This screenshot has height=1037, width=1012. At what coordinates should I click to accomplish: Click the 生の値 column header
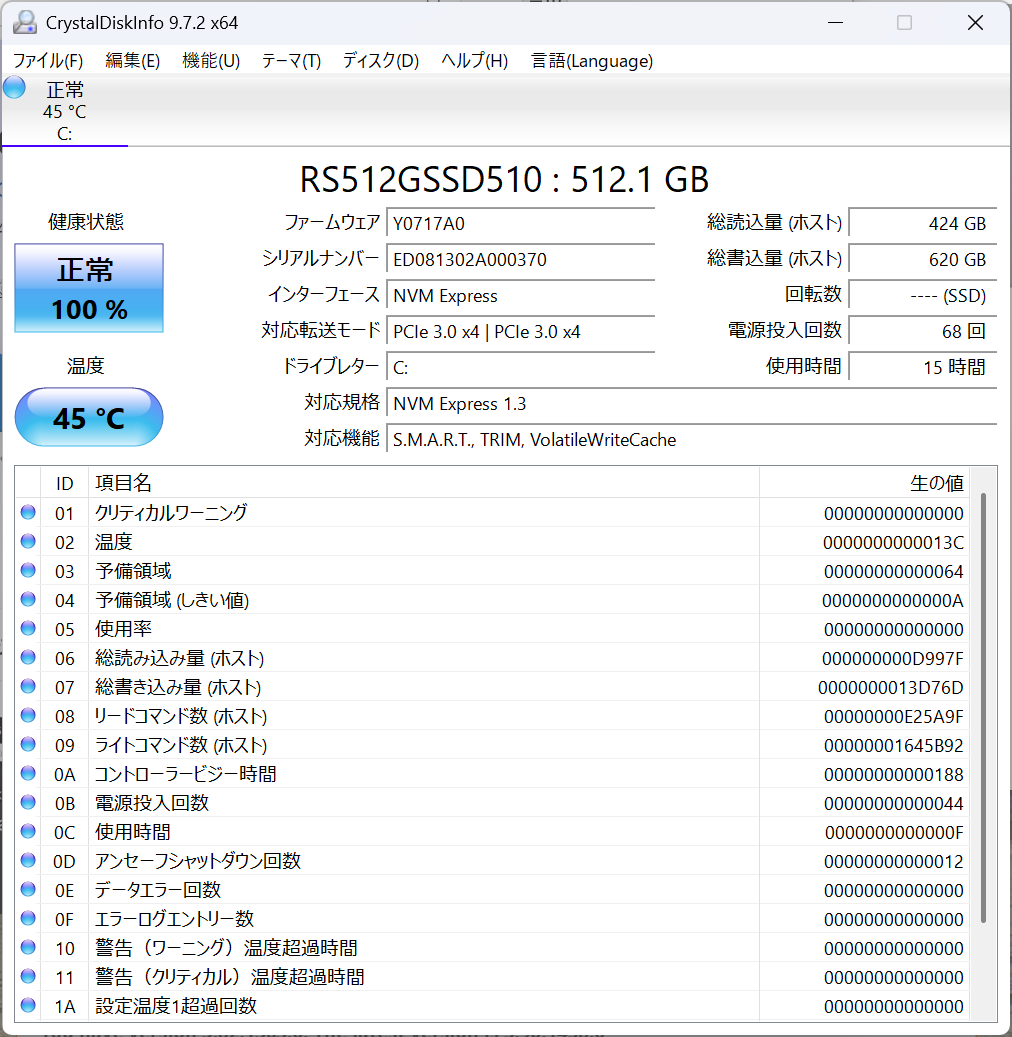click(x=864, y=483)
